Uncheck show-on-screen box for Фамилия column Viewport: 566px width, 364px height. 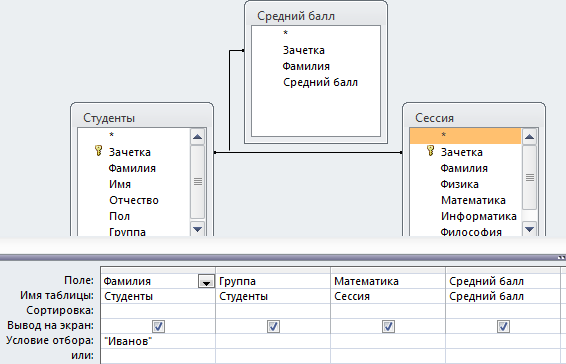[x=158, y=326]
